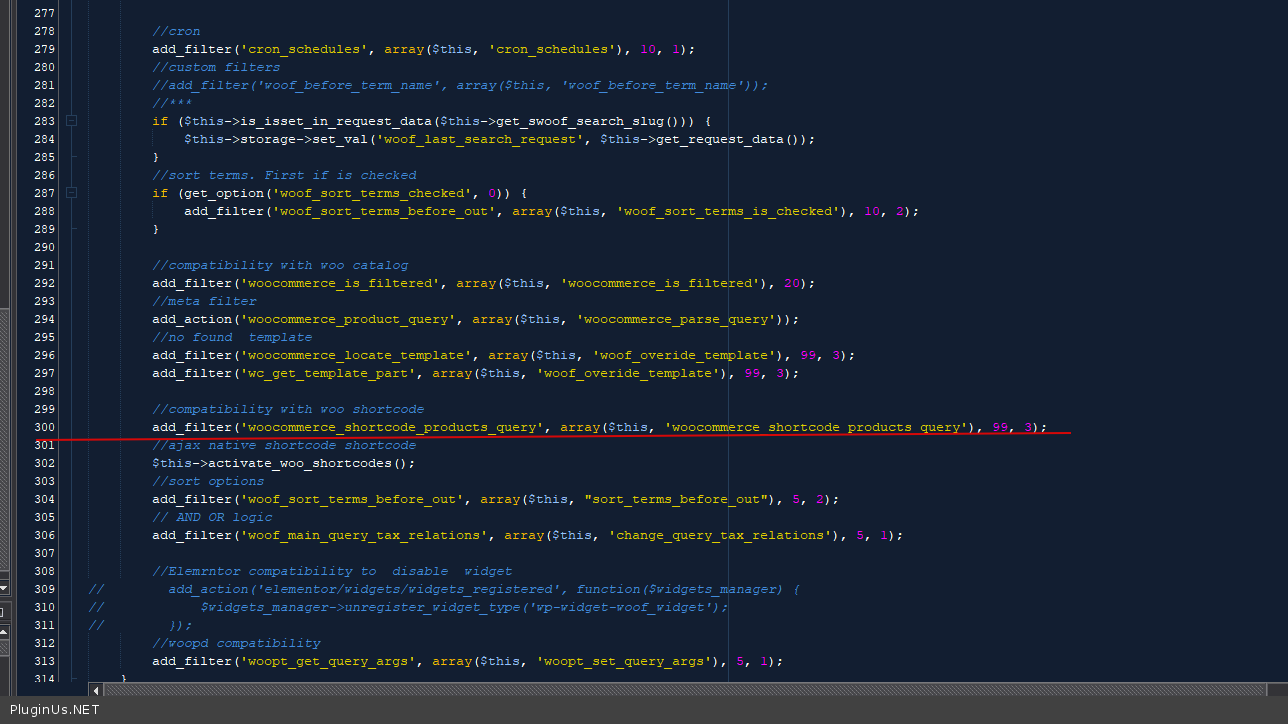Collapse the fold marker on line 283
The width and height of the screenshot is (1288, 724).
72,121
